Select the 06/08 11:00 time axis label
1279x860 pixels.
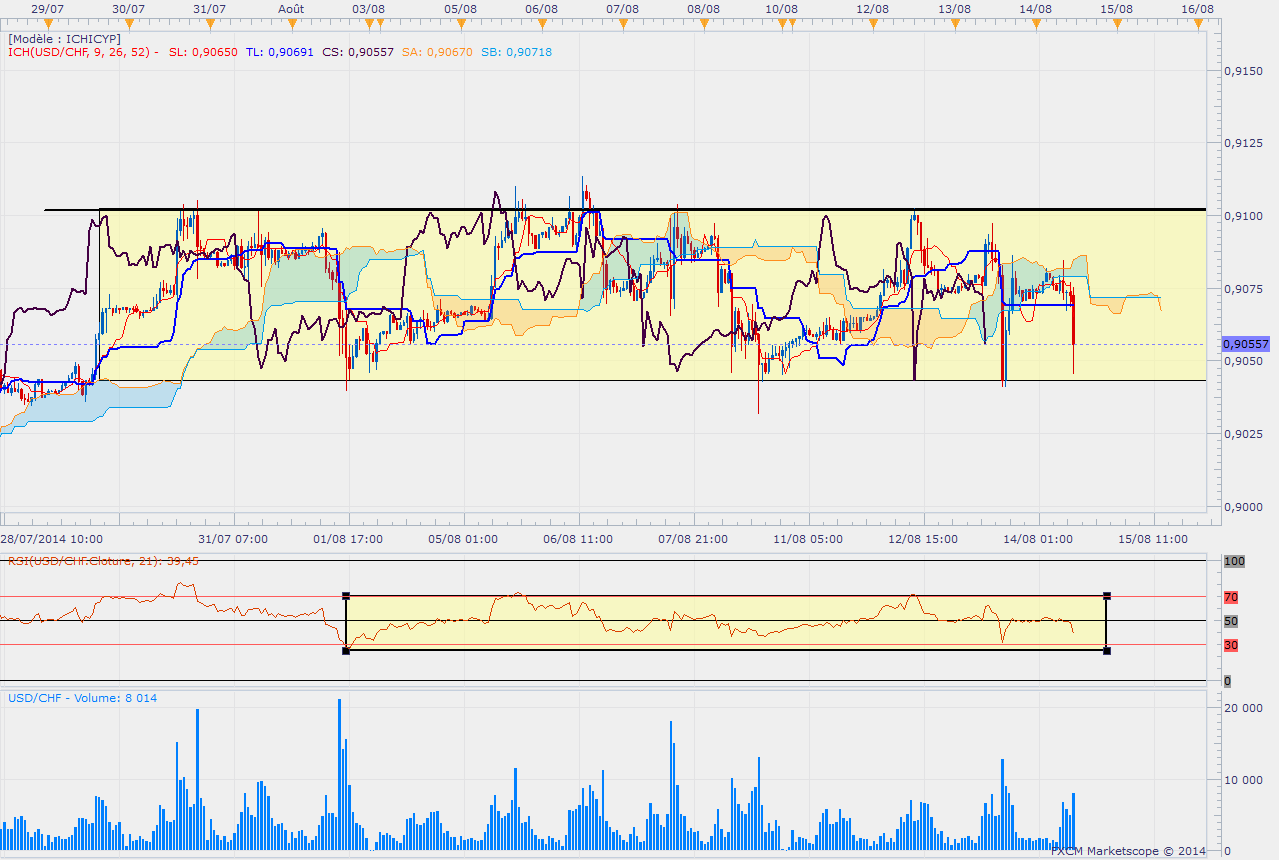pyautogui.click(x=578, y=539)
